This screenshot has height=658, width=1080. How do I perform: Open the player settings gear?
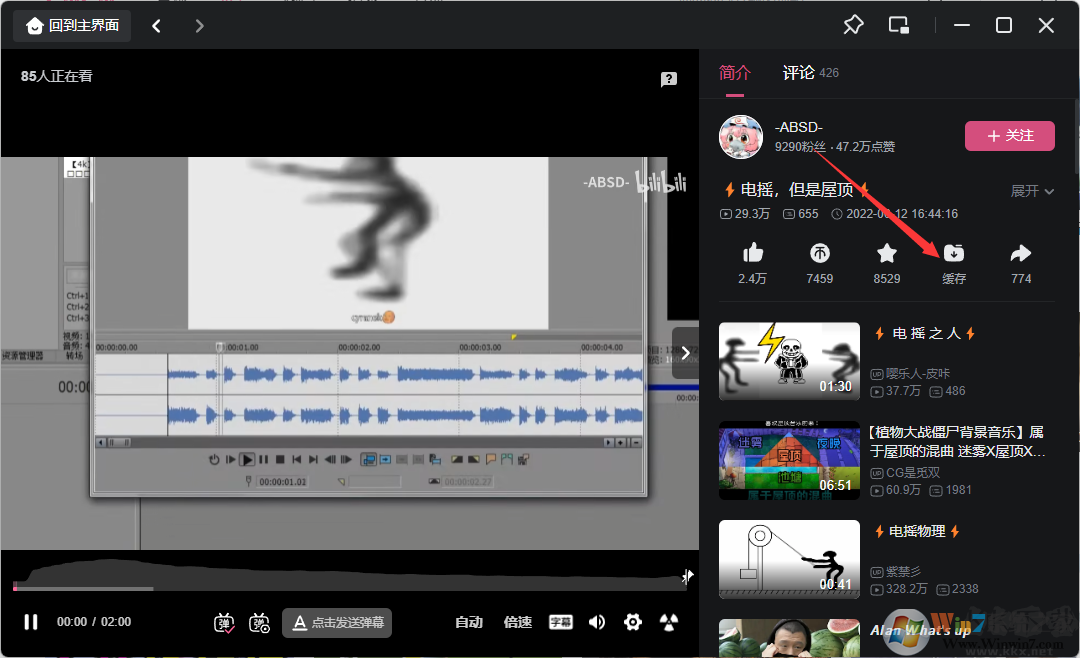[632, 622]
